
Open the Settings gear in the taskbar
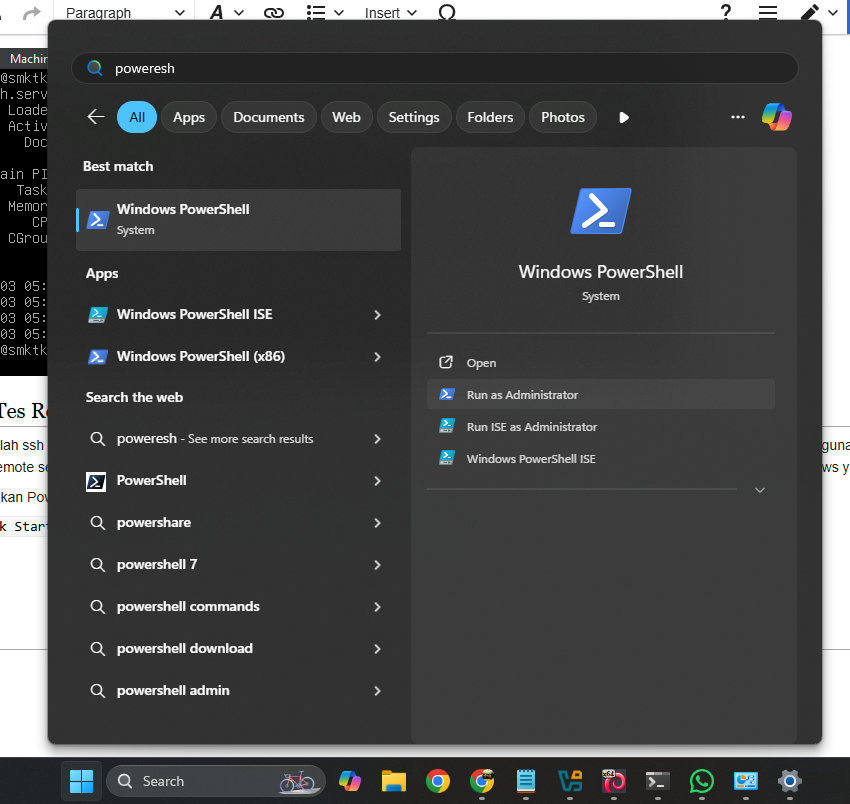[x=789, y=781]
